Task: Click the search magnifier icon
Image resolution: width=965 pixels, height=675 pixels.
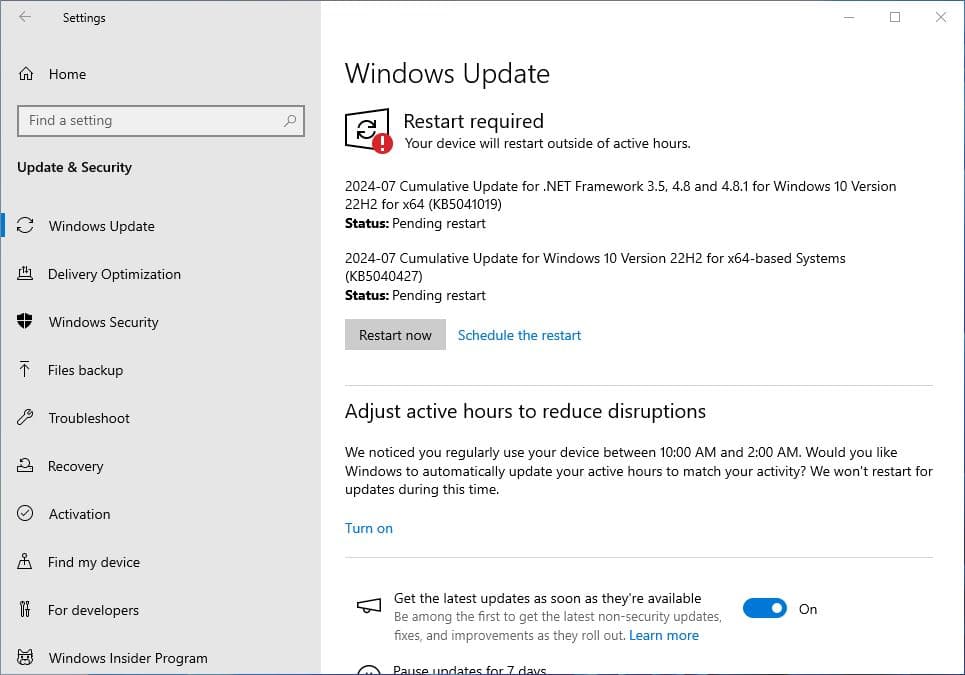Action: (290, 121)
